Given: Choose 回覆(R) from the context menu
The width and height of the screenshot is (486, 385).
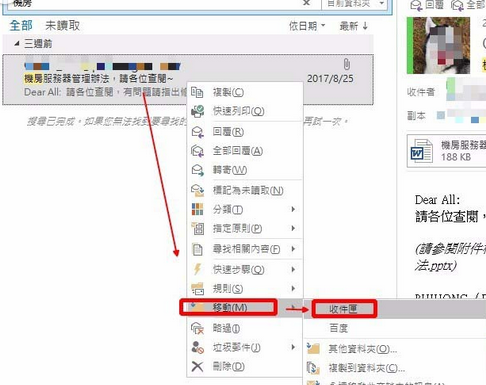Looking at the screenshot, I should [x=245, y=132].
